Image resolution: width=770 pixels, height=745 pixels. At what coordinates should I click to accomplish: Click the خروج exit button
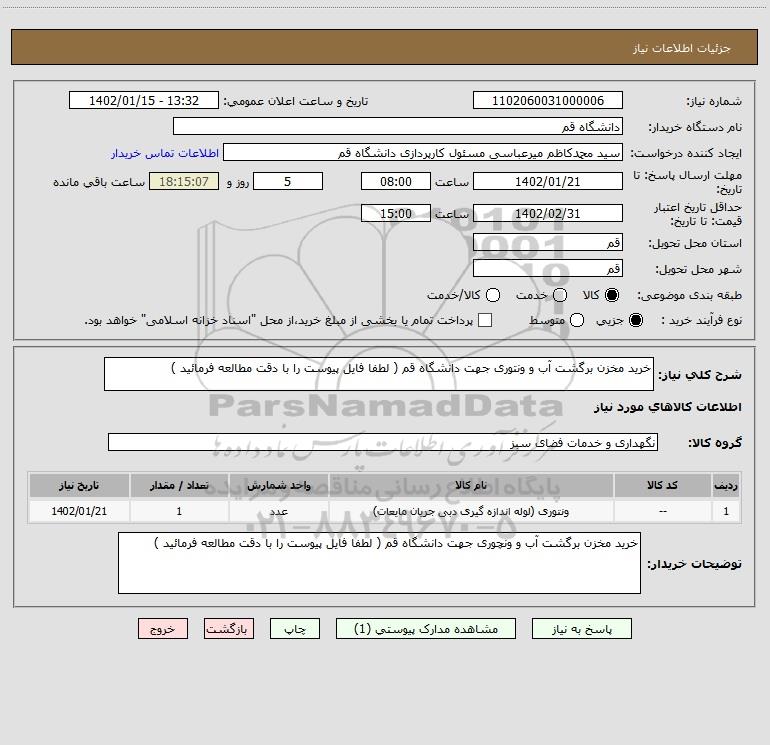pyautogui.click(x=163, y=629)
